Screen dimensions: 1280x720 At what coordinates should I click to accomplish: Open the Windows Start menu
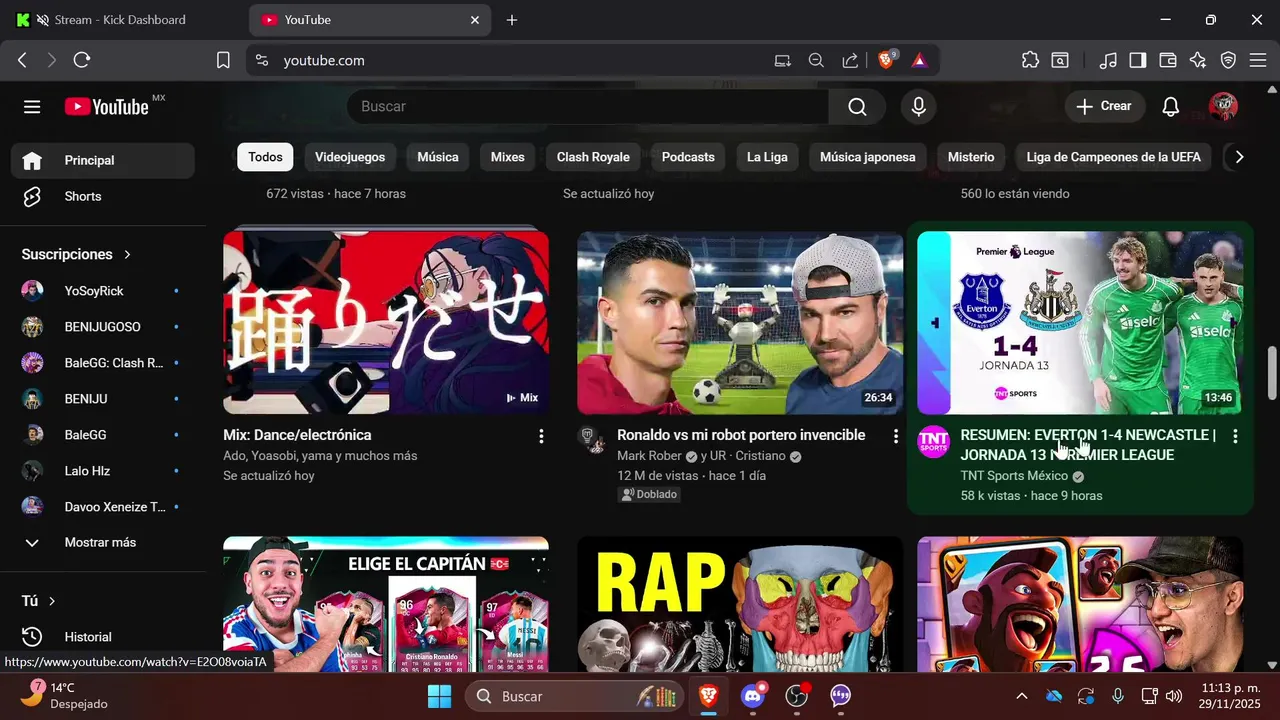click(x=439, y=696)
